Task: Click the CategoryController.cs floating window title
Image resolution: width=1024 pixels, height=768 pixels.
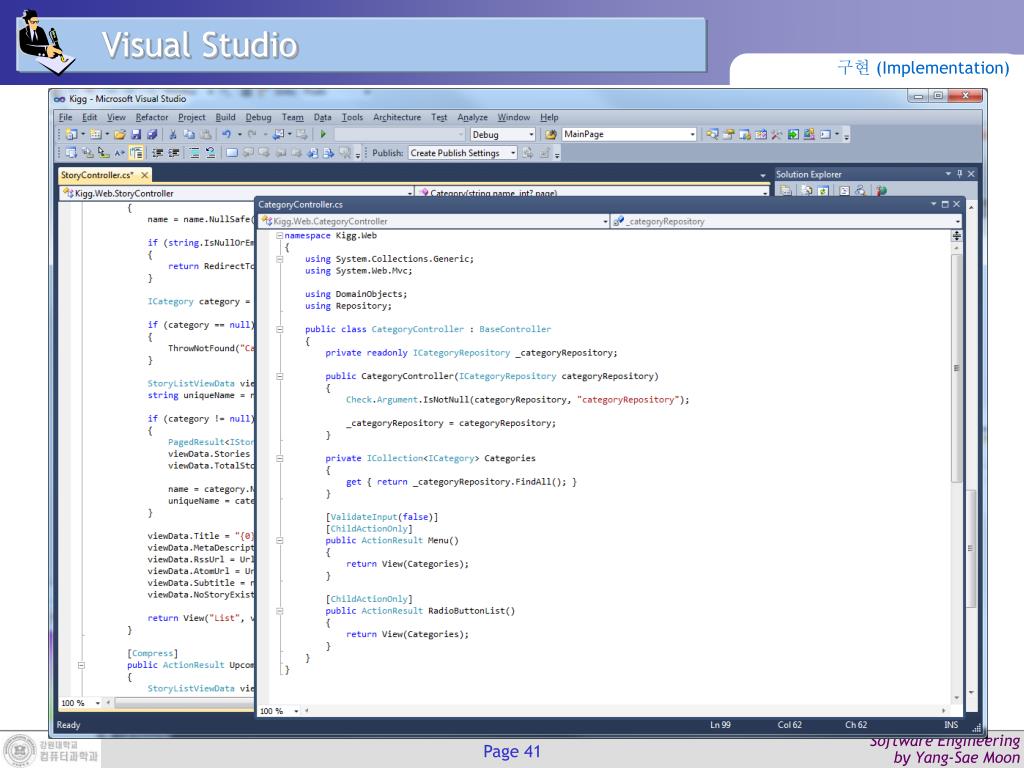Action: click(x=300, y=204)
